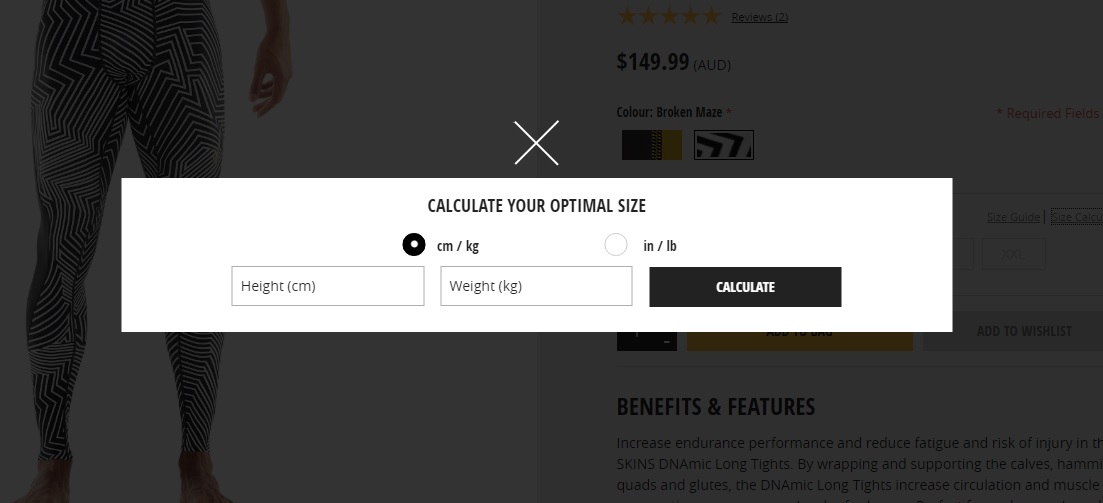Click the quantity number field
This screenshot has height=503, width=1103.
point(637,341)
